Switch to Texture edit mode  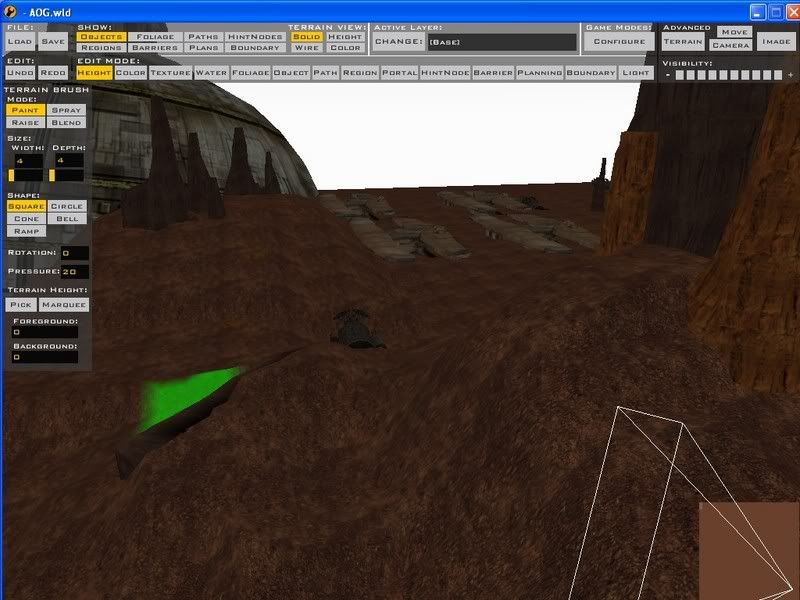point(170,73)
